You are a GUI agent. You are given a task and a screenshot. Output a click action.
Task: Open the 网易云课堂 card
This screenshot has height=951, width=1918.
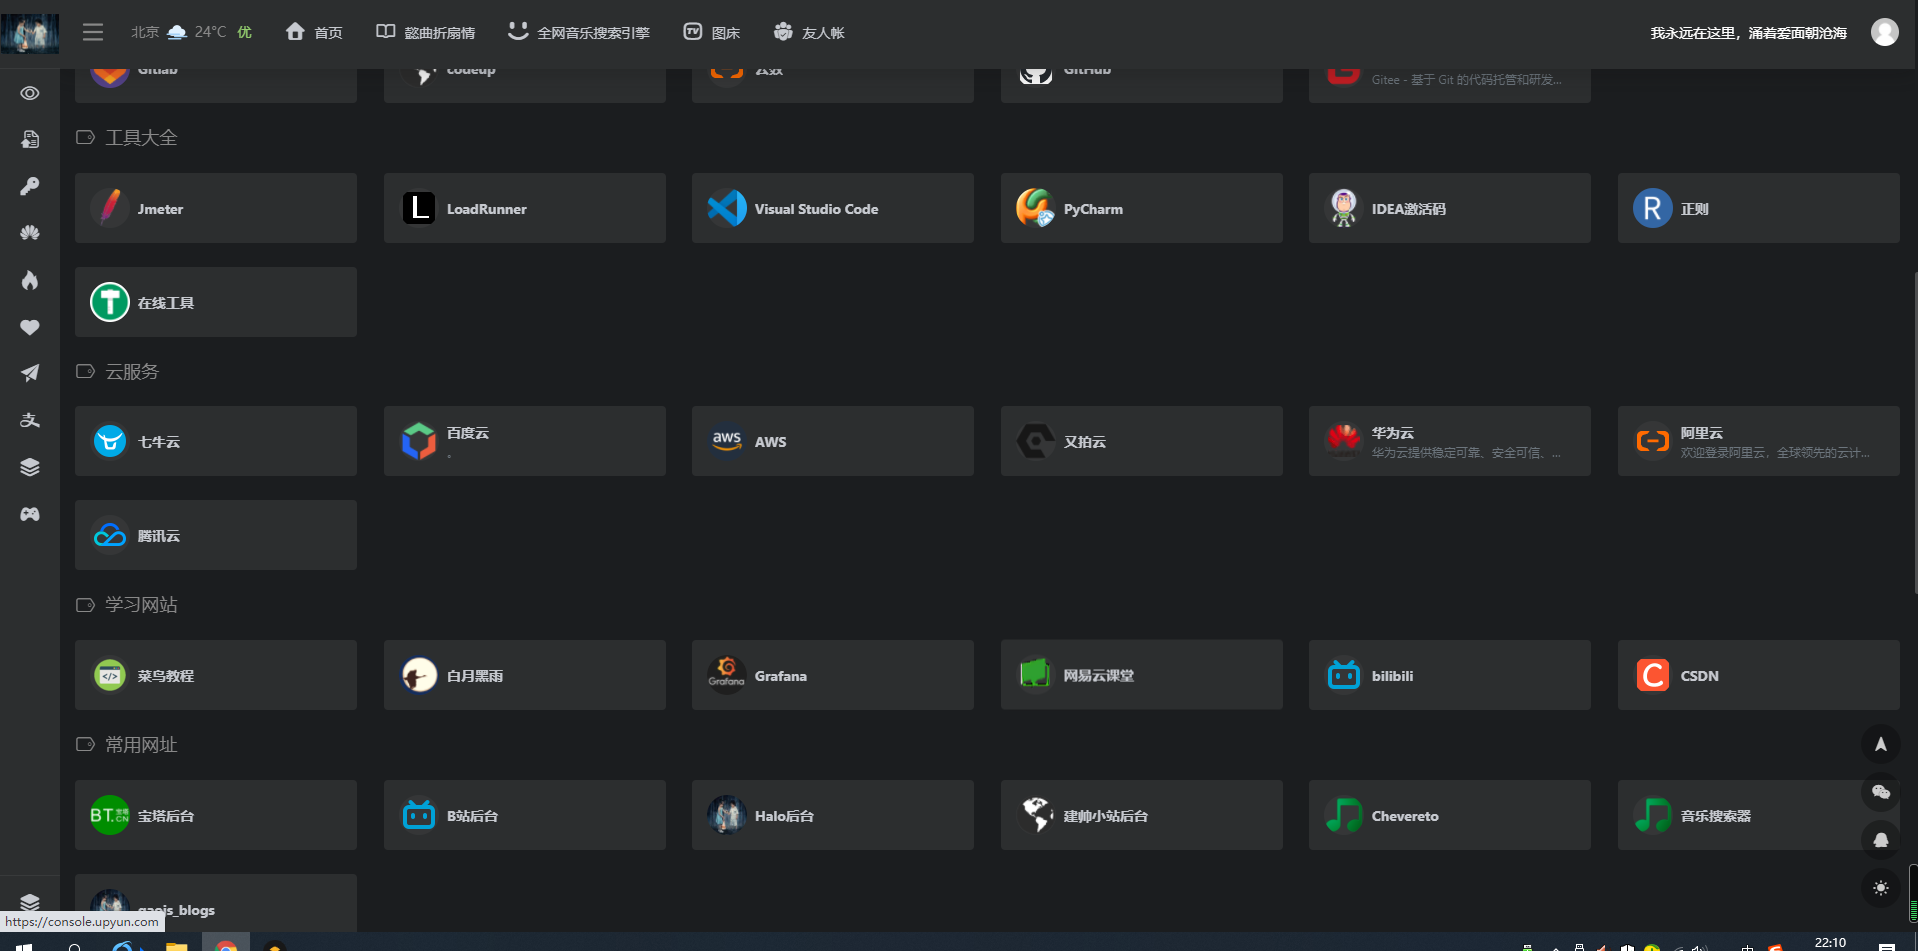point(1142,675)
